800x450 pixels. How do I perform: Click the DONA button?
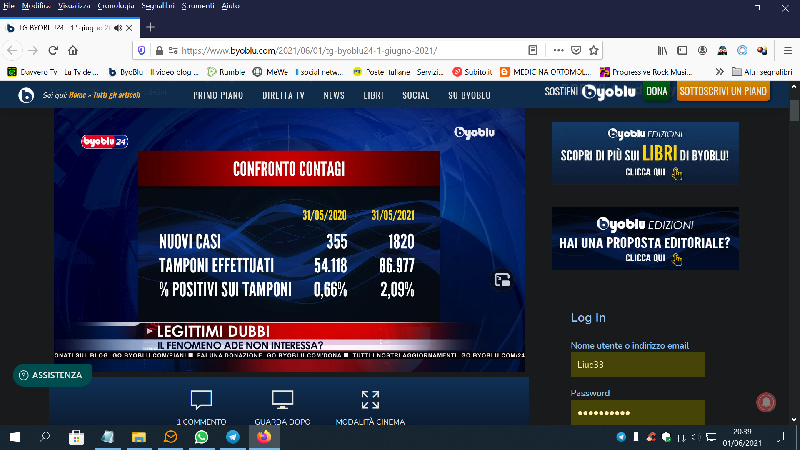657,91
